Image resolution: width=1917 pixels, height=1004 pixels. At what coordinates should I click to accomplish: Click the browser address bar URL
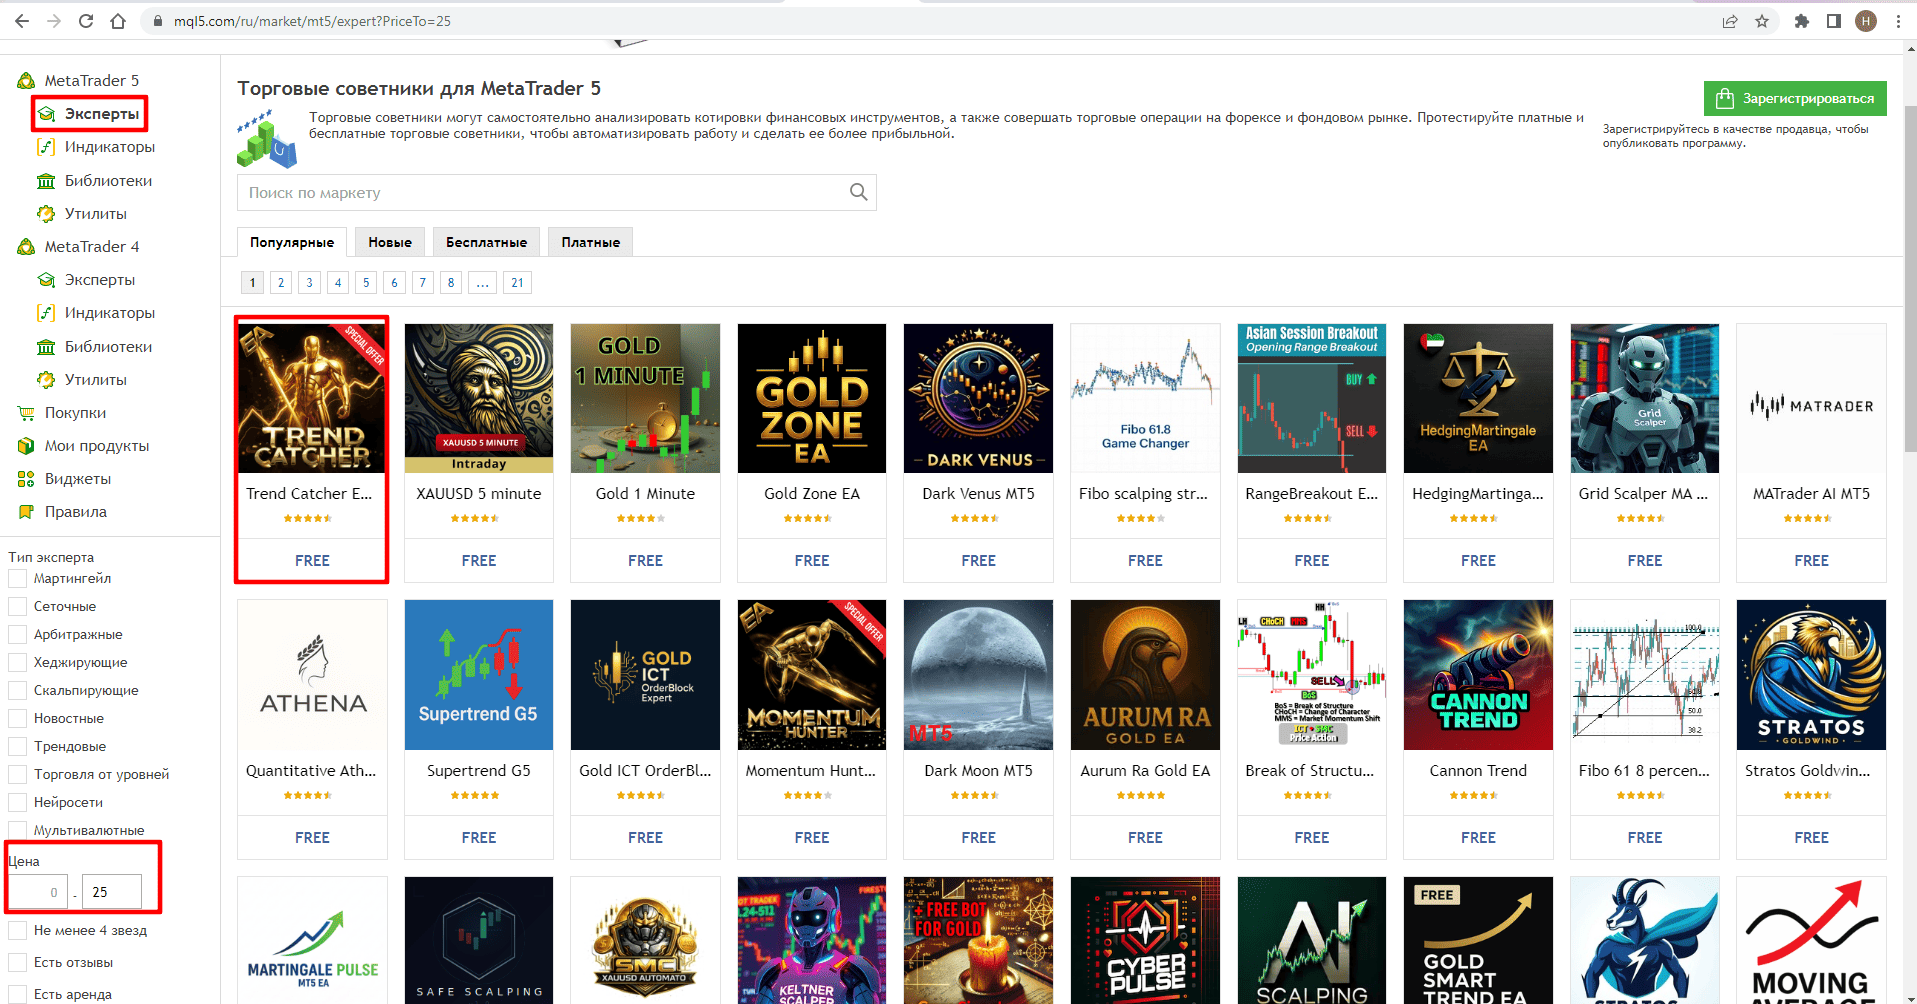point(312,21)
